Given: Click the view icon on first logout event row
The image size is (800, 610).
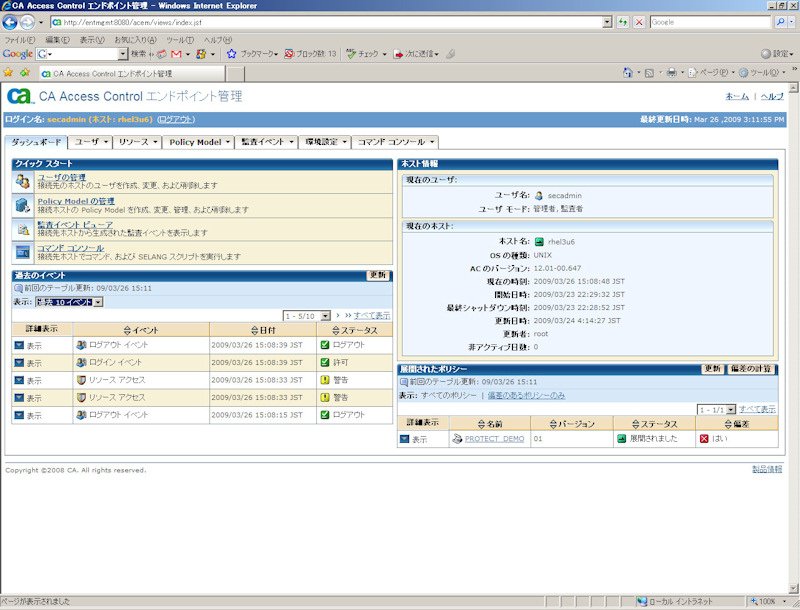Looking at the screenshot, I should tap(19, 345).
